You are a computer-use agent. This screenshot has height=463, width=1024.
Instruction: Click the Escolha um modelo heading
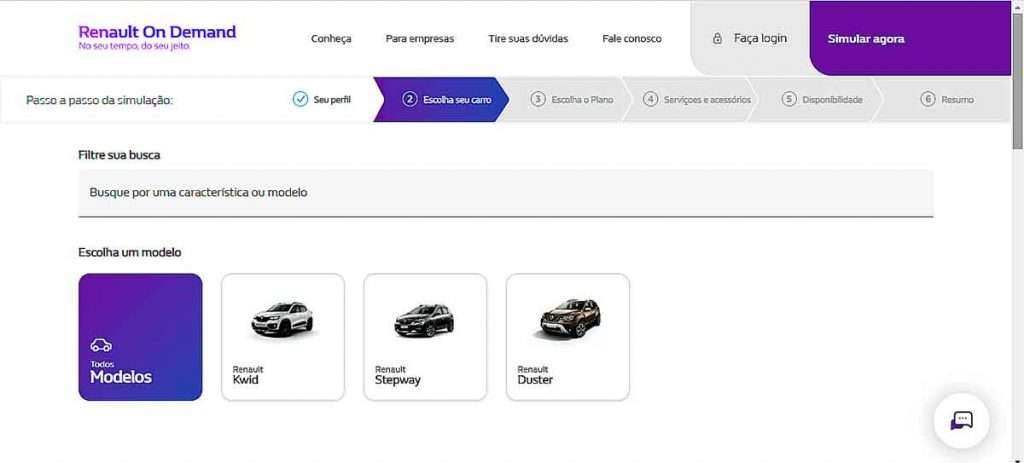130,252
